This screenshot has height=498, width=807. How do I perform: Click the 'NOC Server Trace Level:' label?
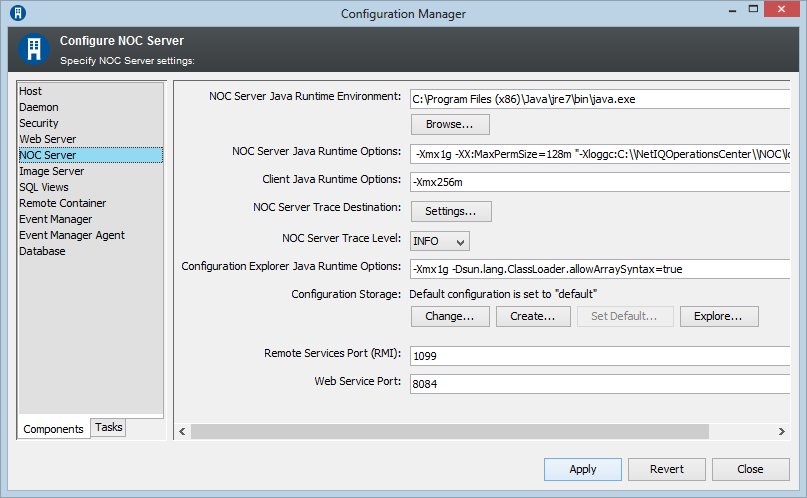(341, 238)
